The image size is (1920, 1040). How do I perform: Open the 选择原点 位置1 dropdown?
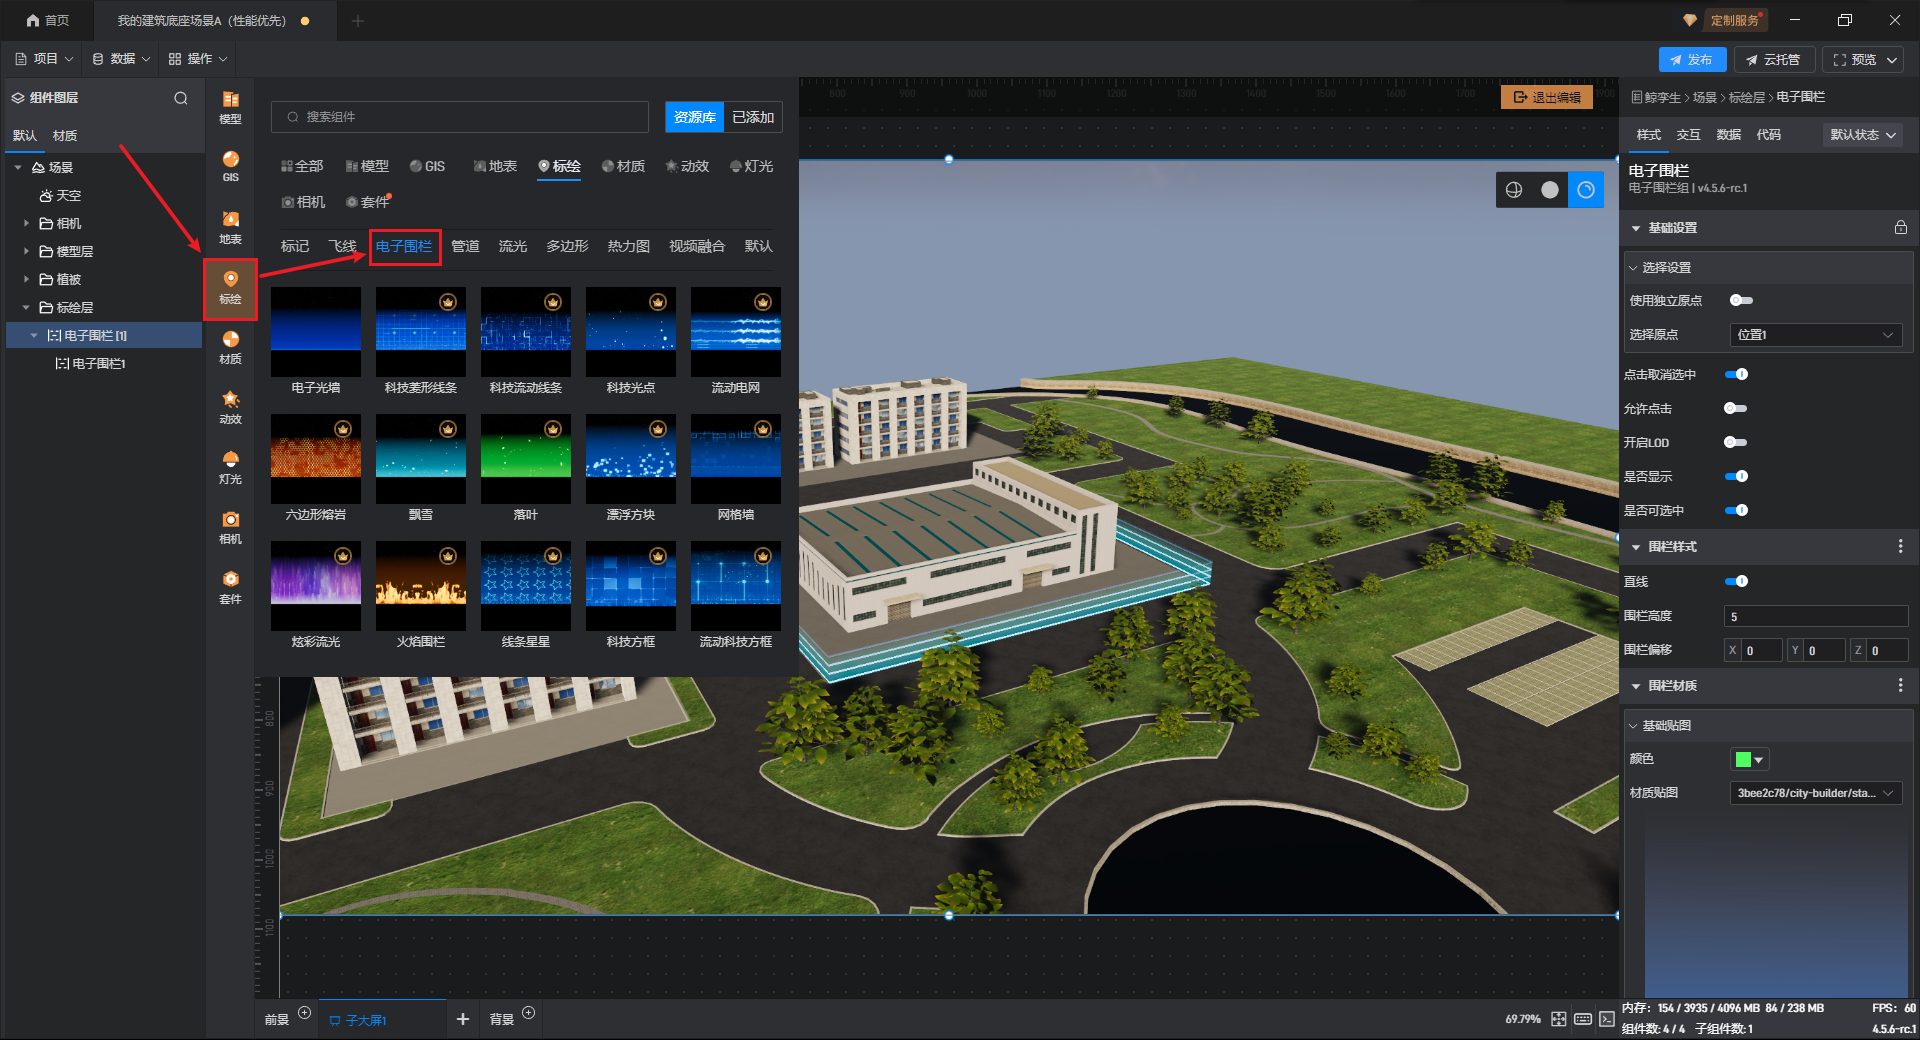pos(1814,335)
